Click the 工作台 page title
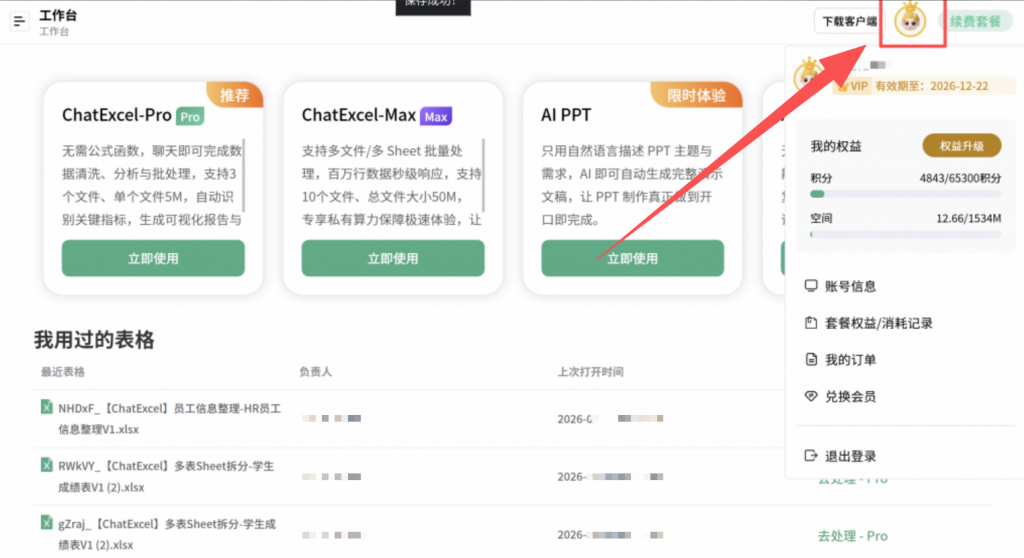Viewport: 1024px width, 558px height. coord(58,15)
